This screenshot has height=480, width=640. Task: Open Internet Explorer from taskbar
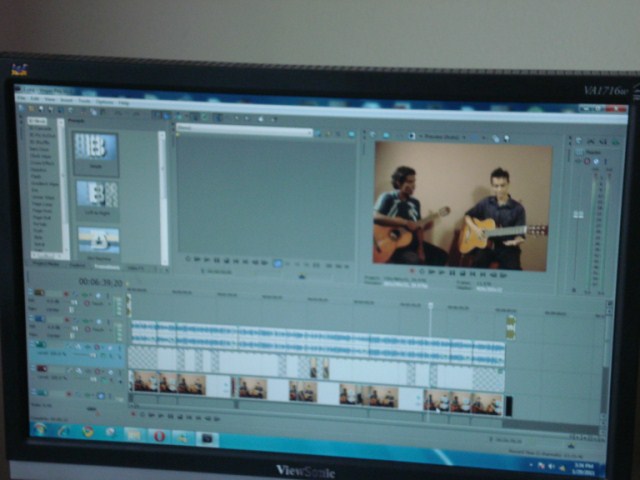64,431
